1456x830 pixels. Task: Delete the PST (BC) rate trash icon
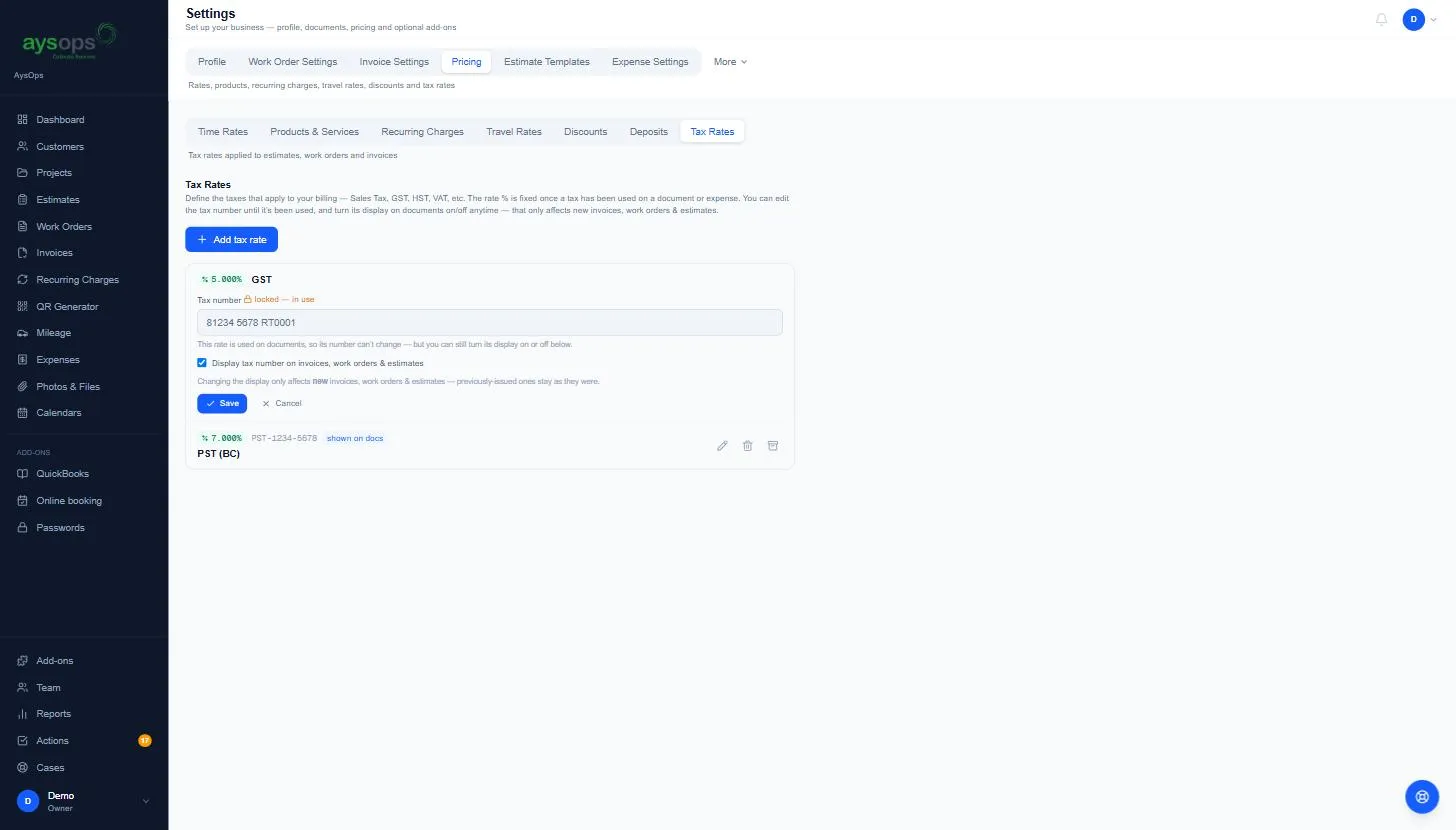click(747, 446)
